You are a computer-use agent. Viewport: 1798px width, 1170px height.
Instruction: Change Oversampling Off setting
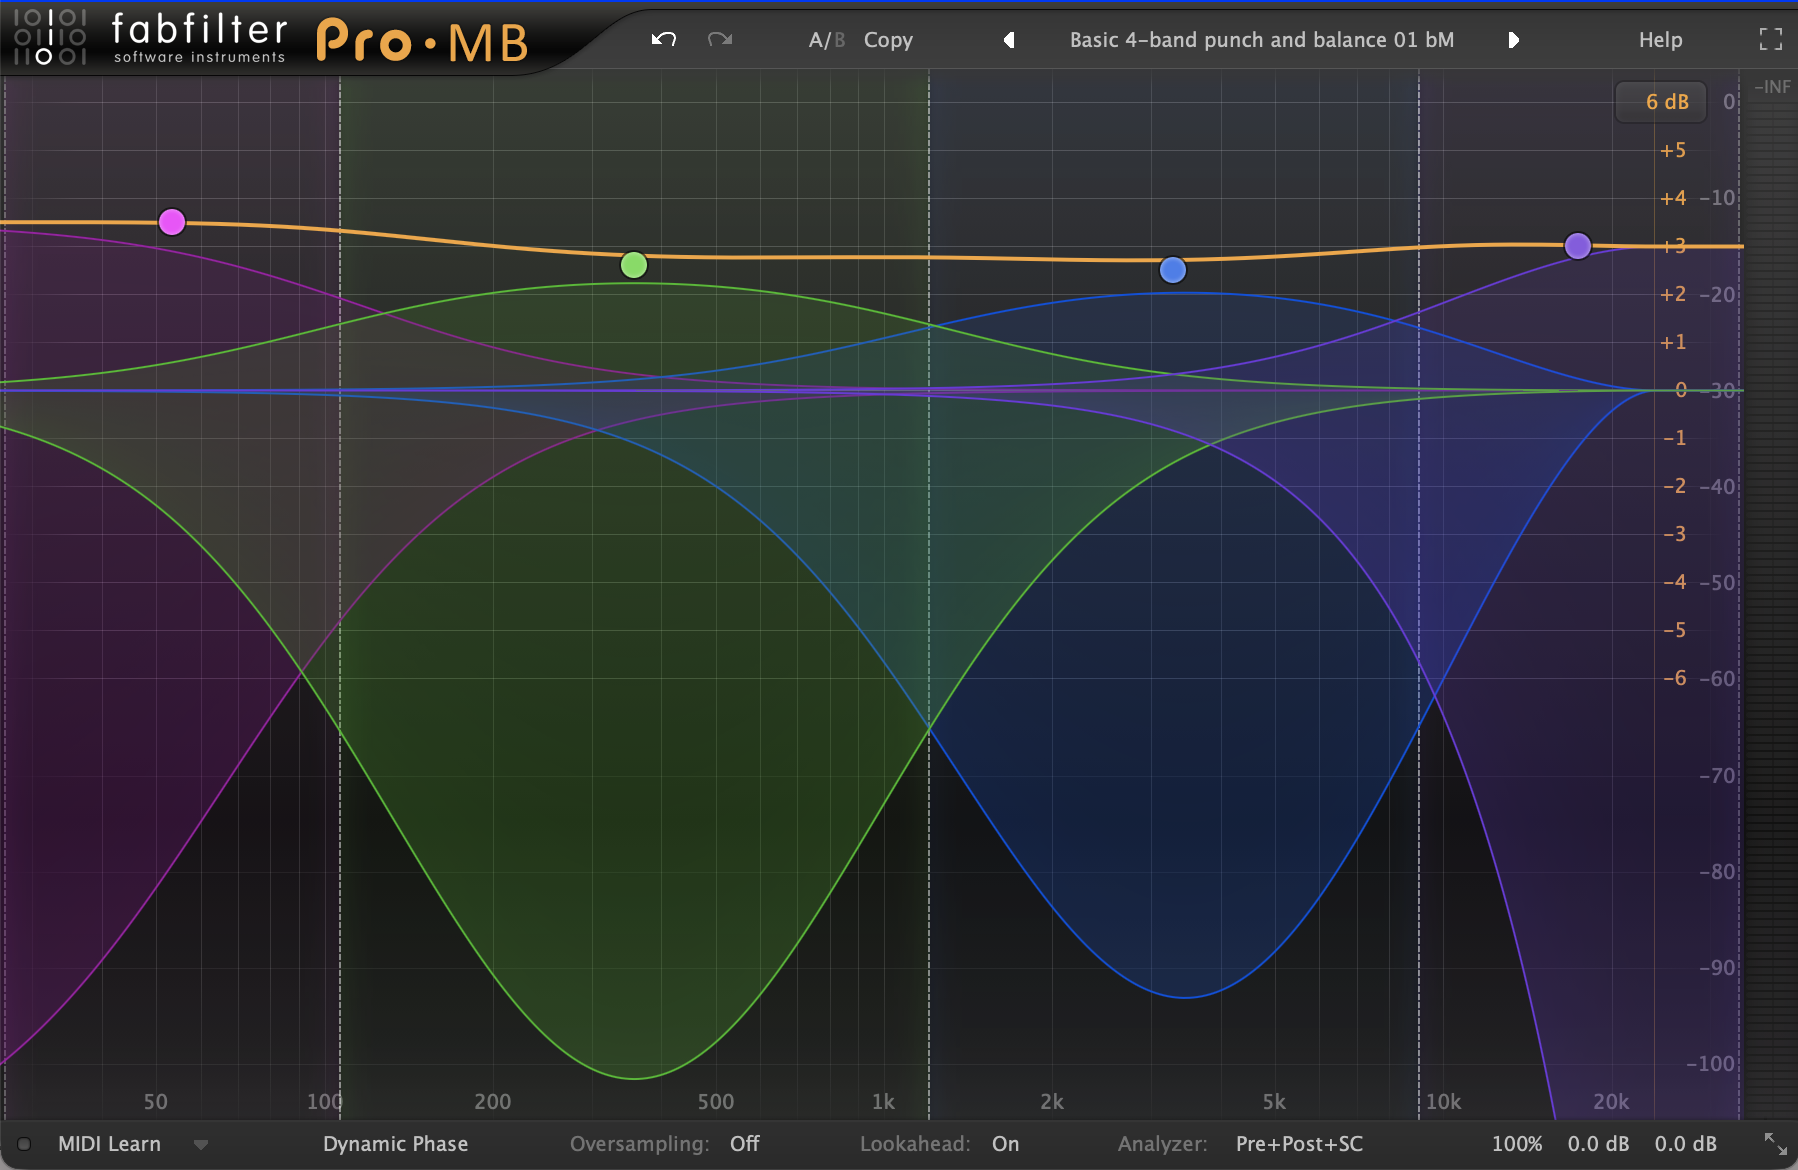click(744, 1144)
